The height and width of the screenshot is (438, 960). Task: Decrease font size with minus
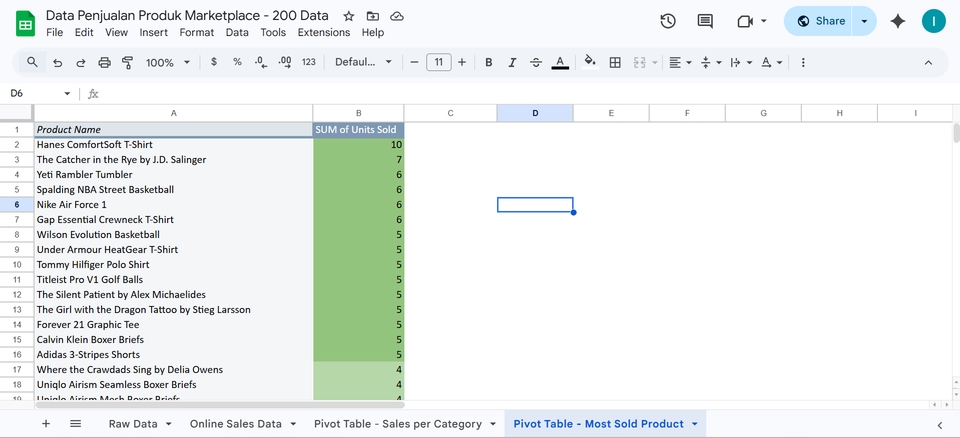click(x=414, y=62)
